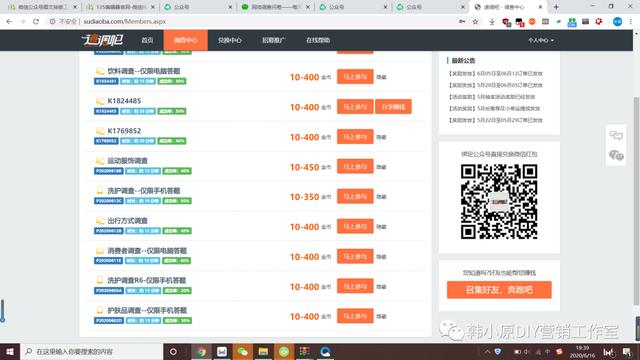Viewport: 640px width, 360px height.
Task: Click 马上参与 for survey K1769852
Action: click(355, 137)
